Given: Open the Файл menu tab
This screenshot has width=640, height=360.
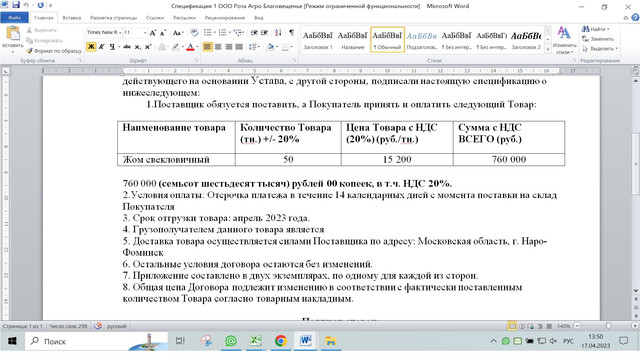Looking at the screenshot, I should [x=14, y=18].
